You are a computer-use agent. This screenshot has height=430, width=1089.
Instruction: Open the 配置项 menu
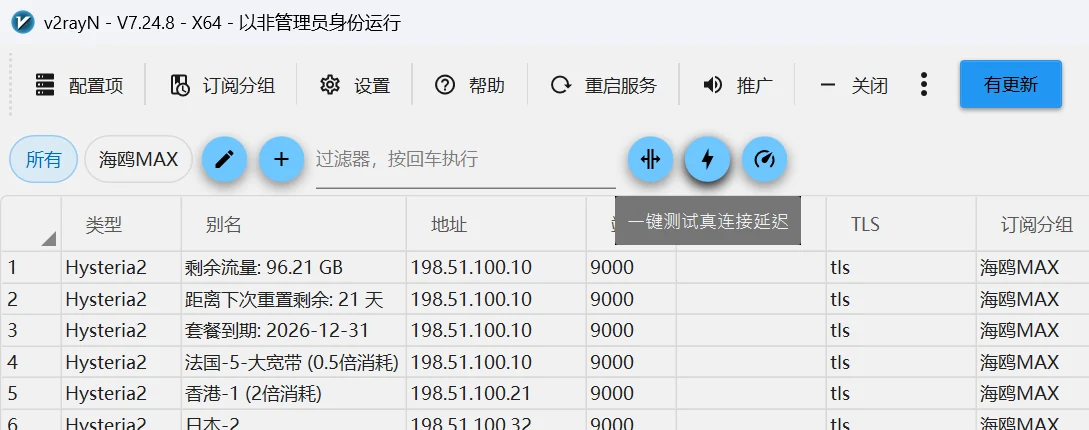[79, 85]
